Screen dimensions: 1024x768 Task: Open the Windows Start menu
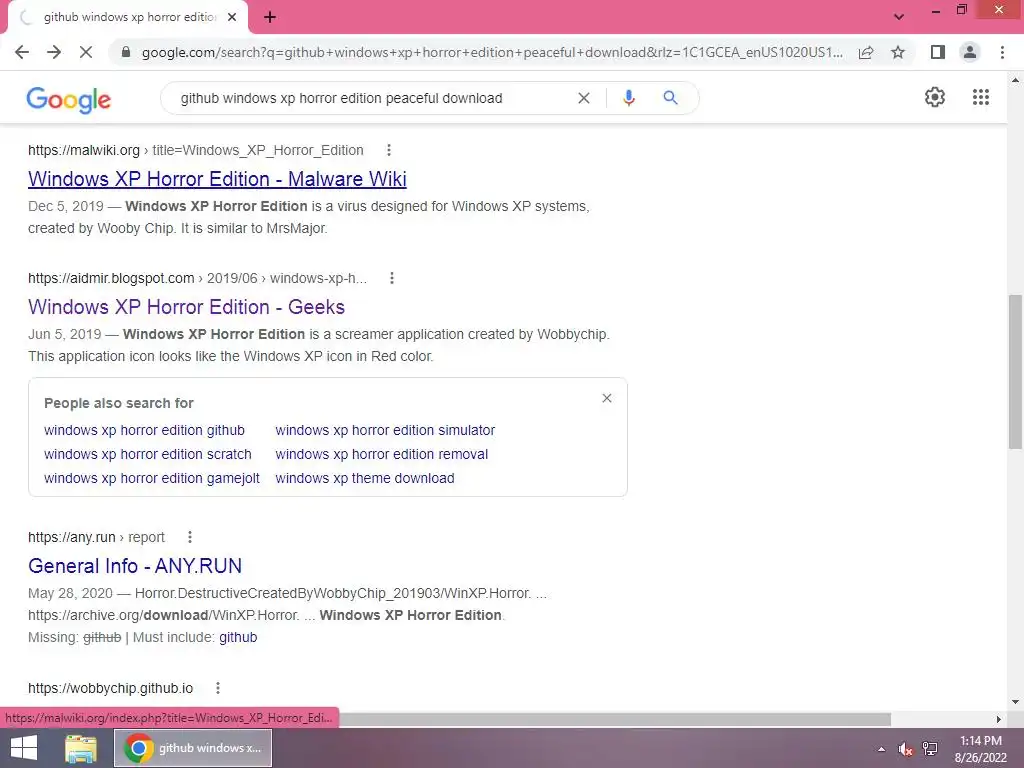[x=24, y=748]
